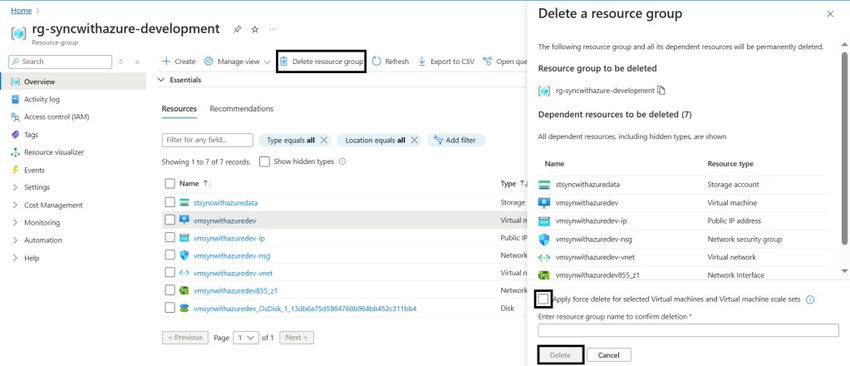850x366 pixels.
Task: Click Create in the toolbar
Action: 179,61
